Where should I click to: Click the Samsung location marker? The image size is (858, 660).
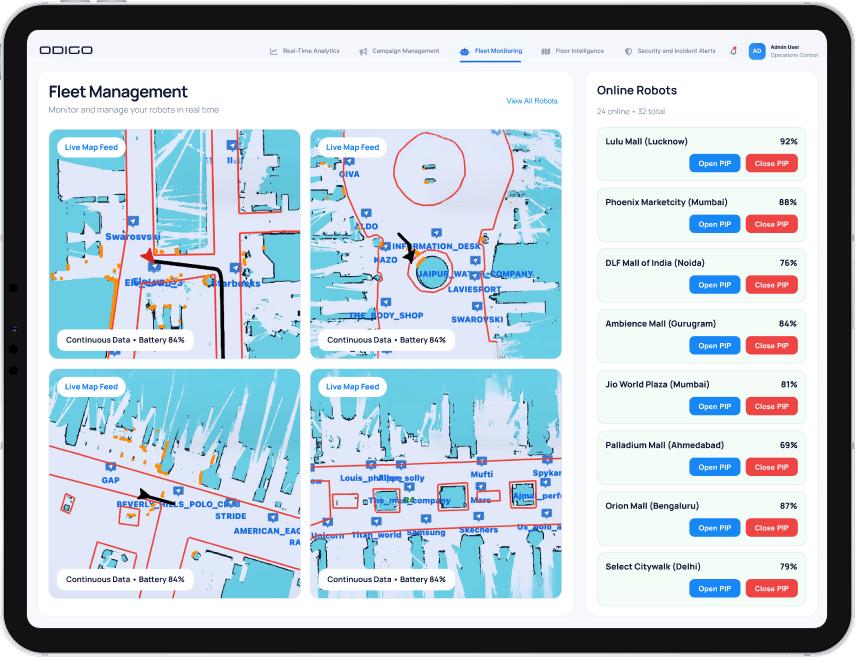pos(427,519)
